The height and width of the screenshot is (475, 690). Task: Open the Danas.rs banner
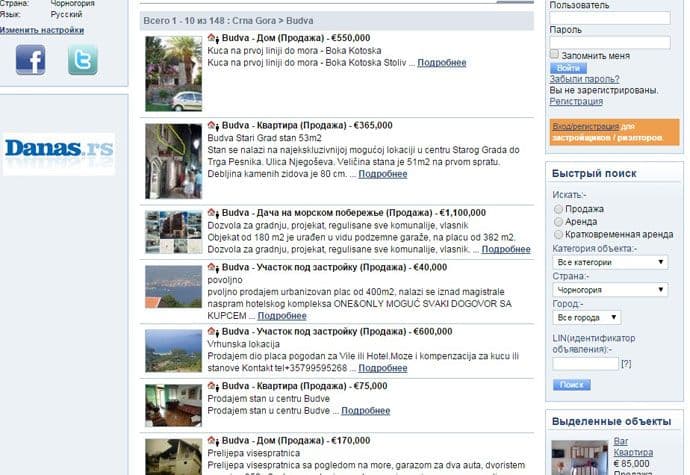point(59,154)
